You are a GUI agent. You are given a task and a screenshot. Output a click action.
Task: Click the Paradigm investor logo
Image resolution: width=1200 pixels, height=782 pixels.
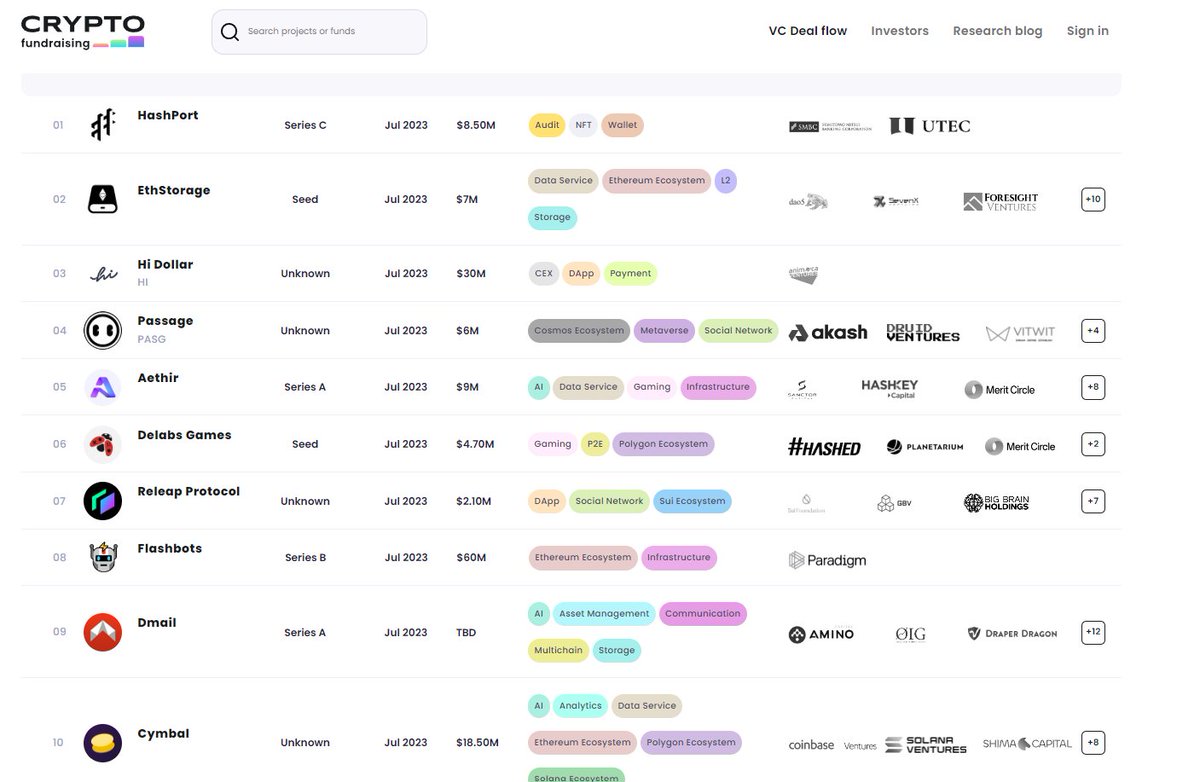coord(828,560)
